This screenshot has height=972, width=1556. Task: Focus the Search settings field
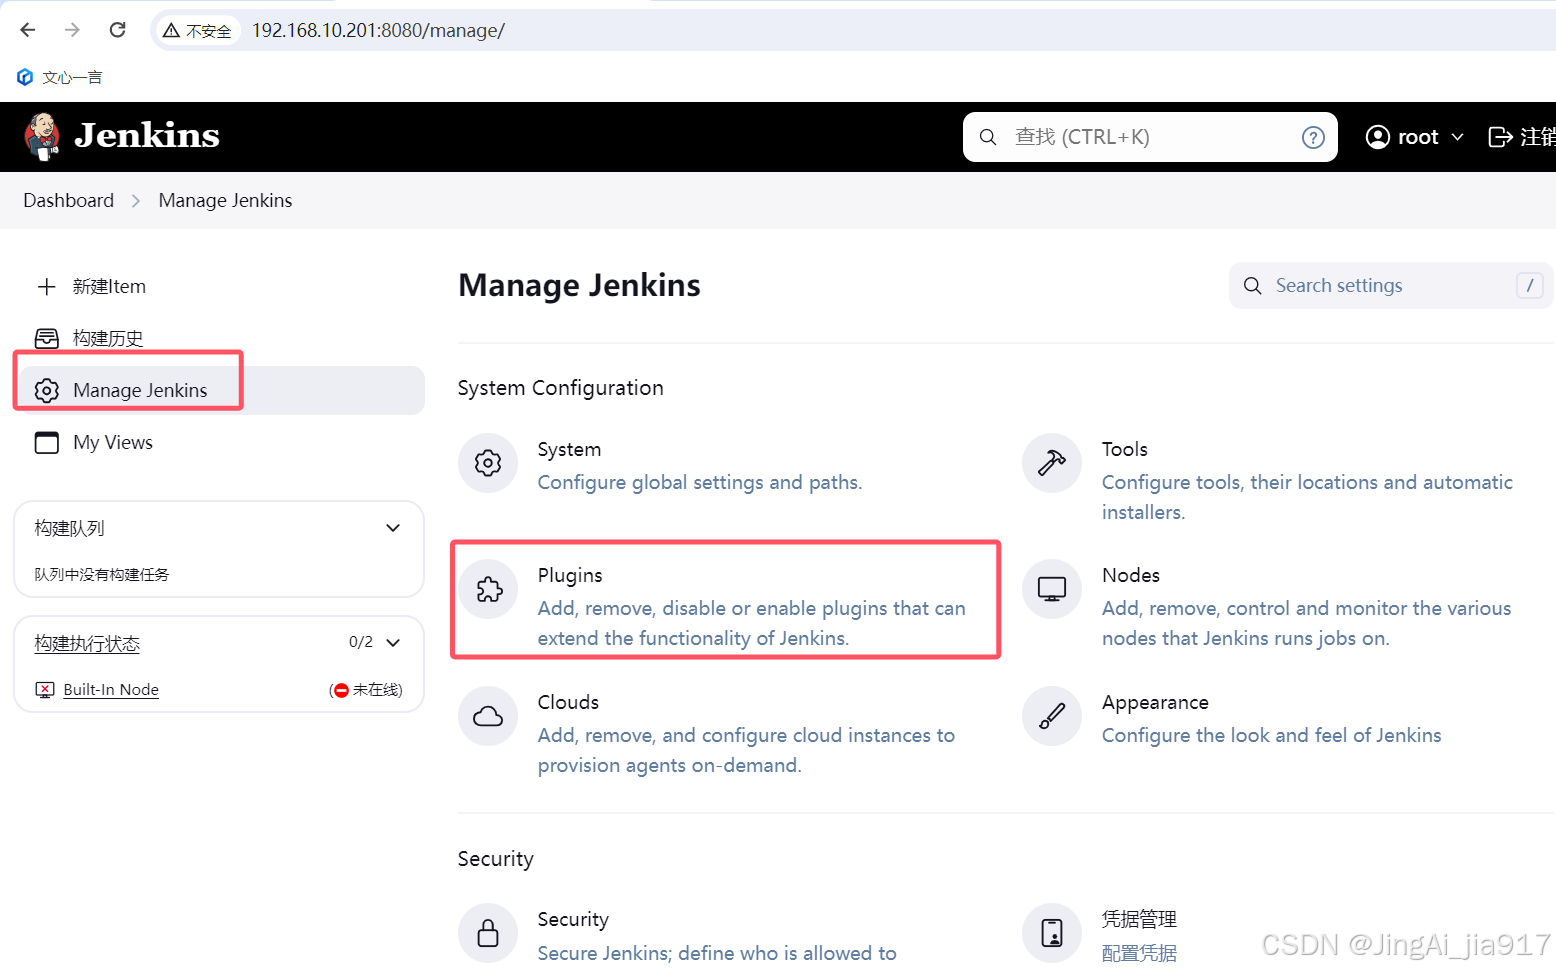[x=1390, y=286]
